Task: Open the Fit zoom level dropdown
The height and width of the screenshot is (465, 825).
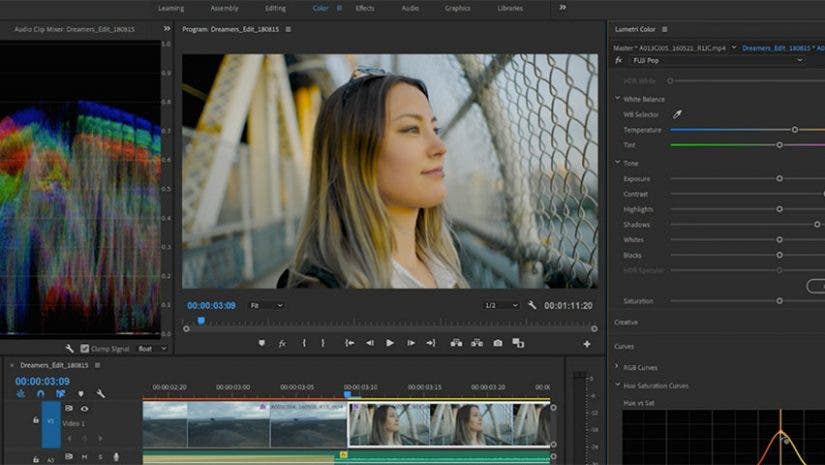Action: 266,306
